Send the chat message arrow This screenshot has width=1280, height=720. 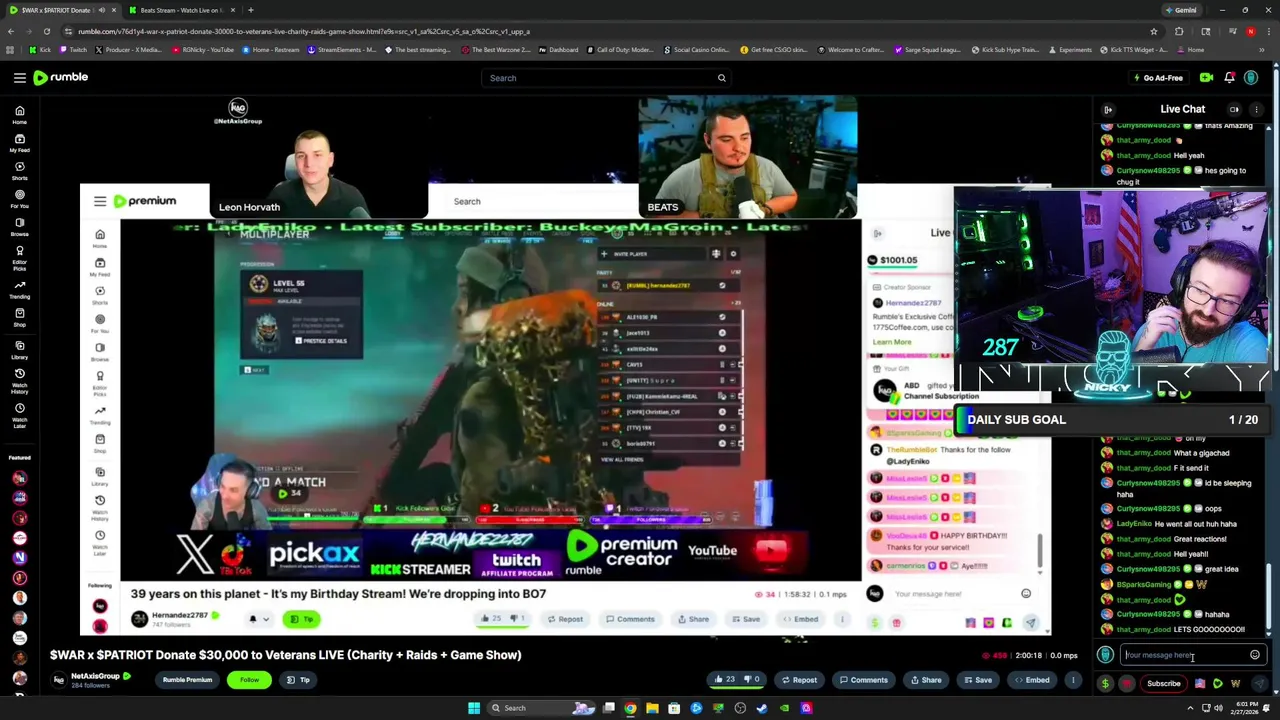[1259, 684]
